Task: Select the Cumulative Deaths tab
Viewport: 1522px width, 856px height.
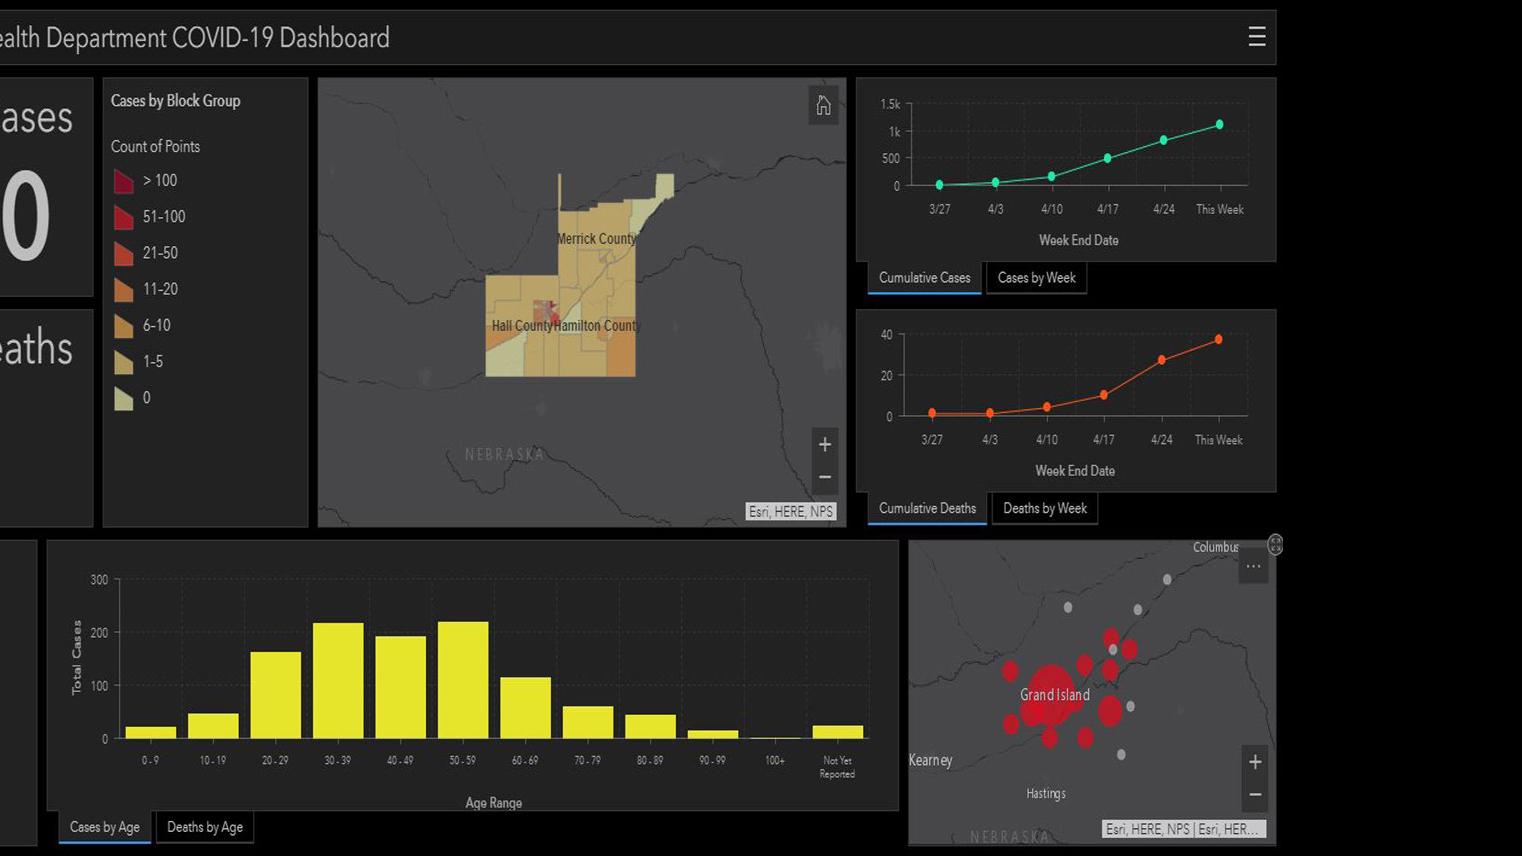Action: [x=927, y=509]
